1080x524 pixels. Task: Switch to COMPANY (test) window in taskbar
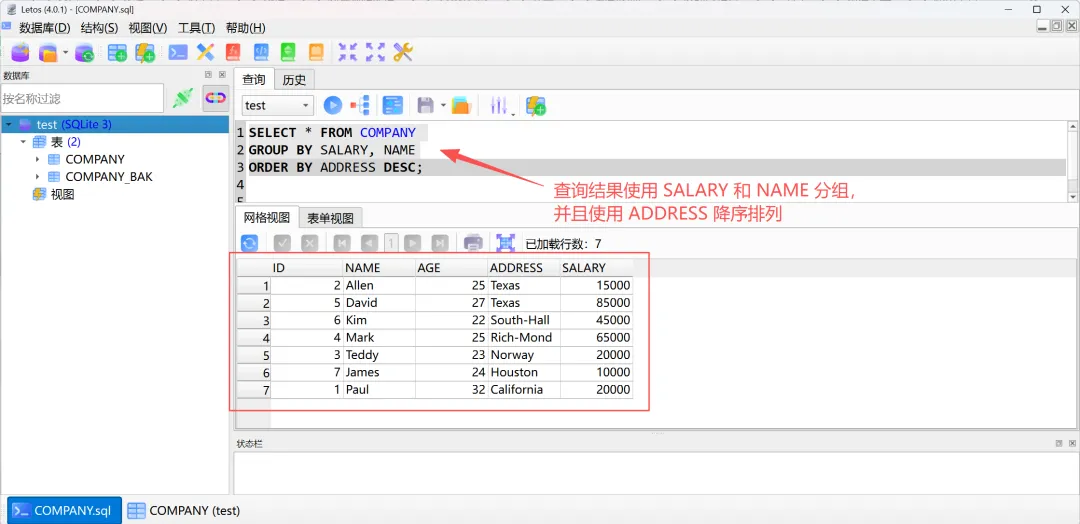tap(184, 510)
